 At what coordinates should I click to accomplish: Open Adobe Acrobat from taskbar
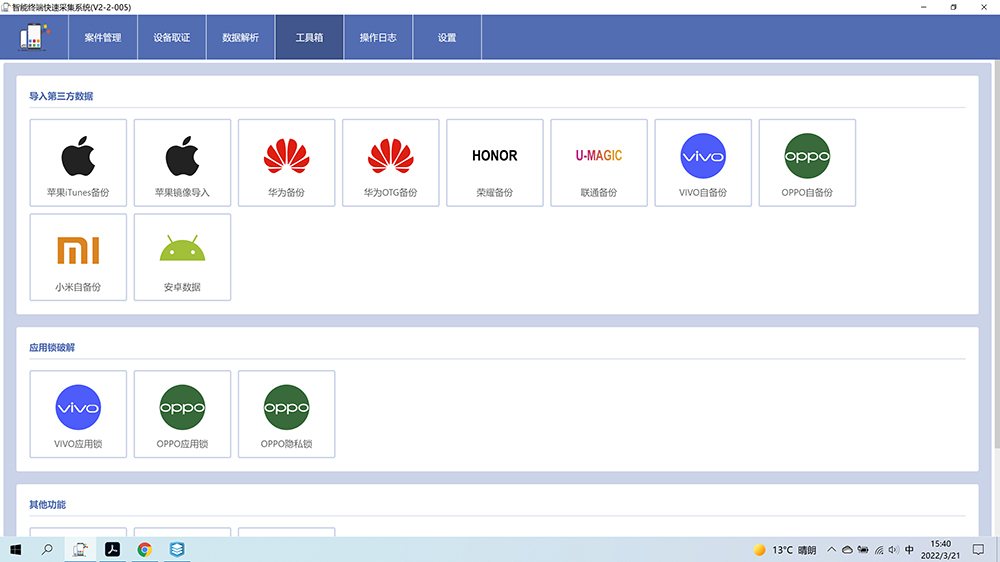(x=112, y=549)
